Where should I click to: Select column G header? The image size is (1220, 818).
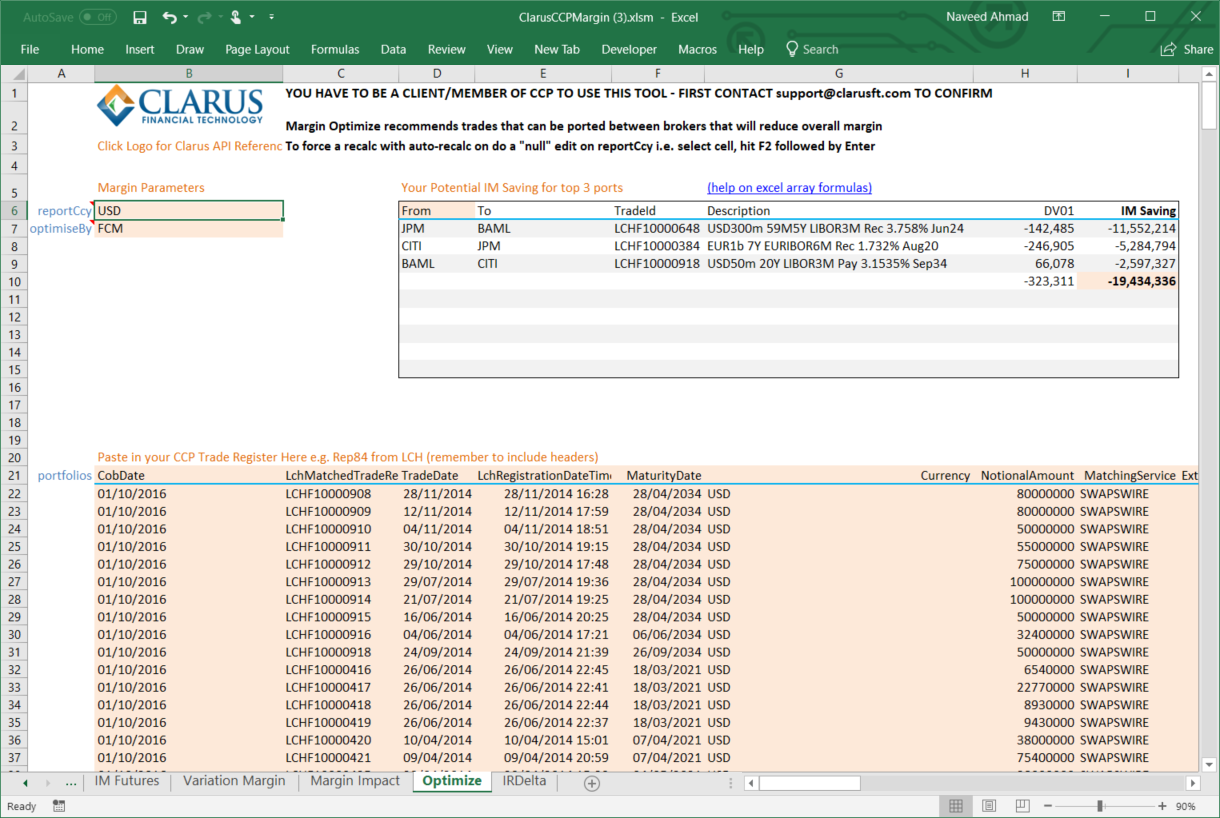tap(838, 74)
